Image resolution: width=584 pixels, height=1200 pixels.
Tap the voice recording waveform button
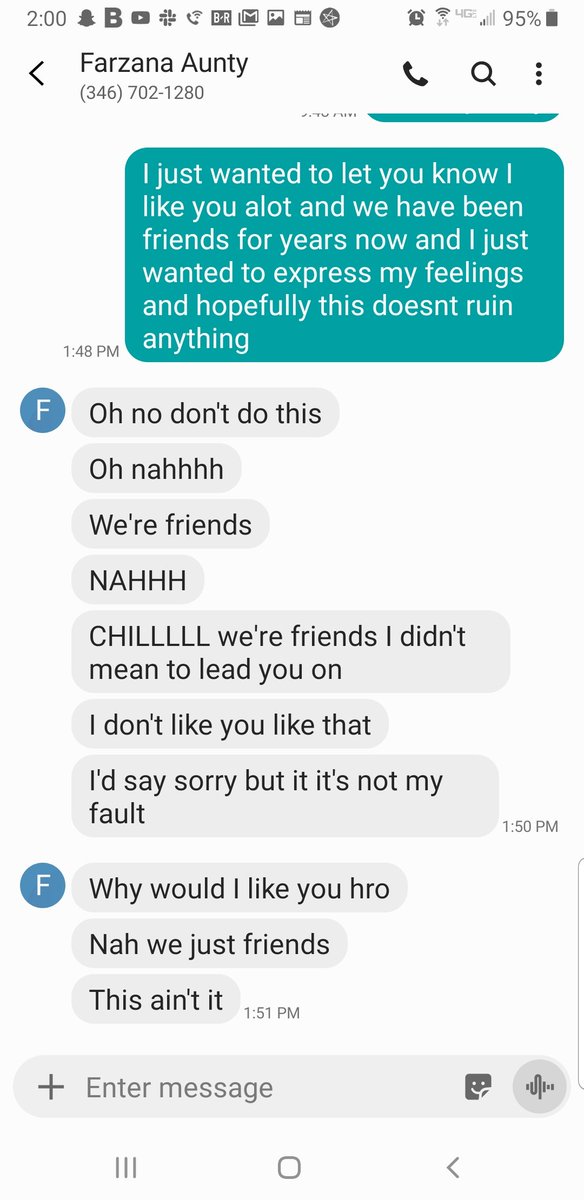click(x=540, y=1087)
